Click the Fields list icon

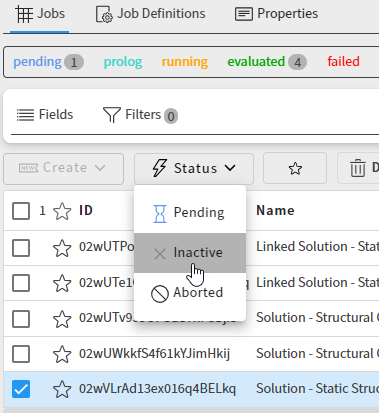(25, 115)
